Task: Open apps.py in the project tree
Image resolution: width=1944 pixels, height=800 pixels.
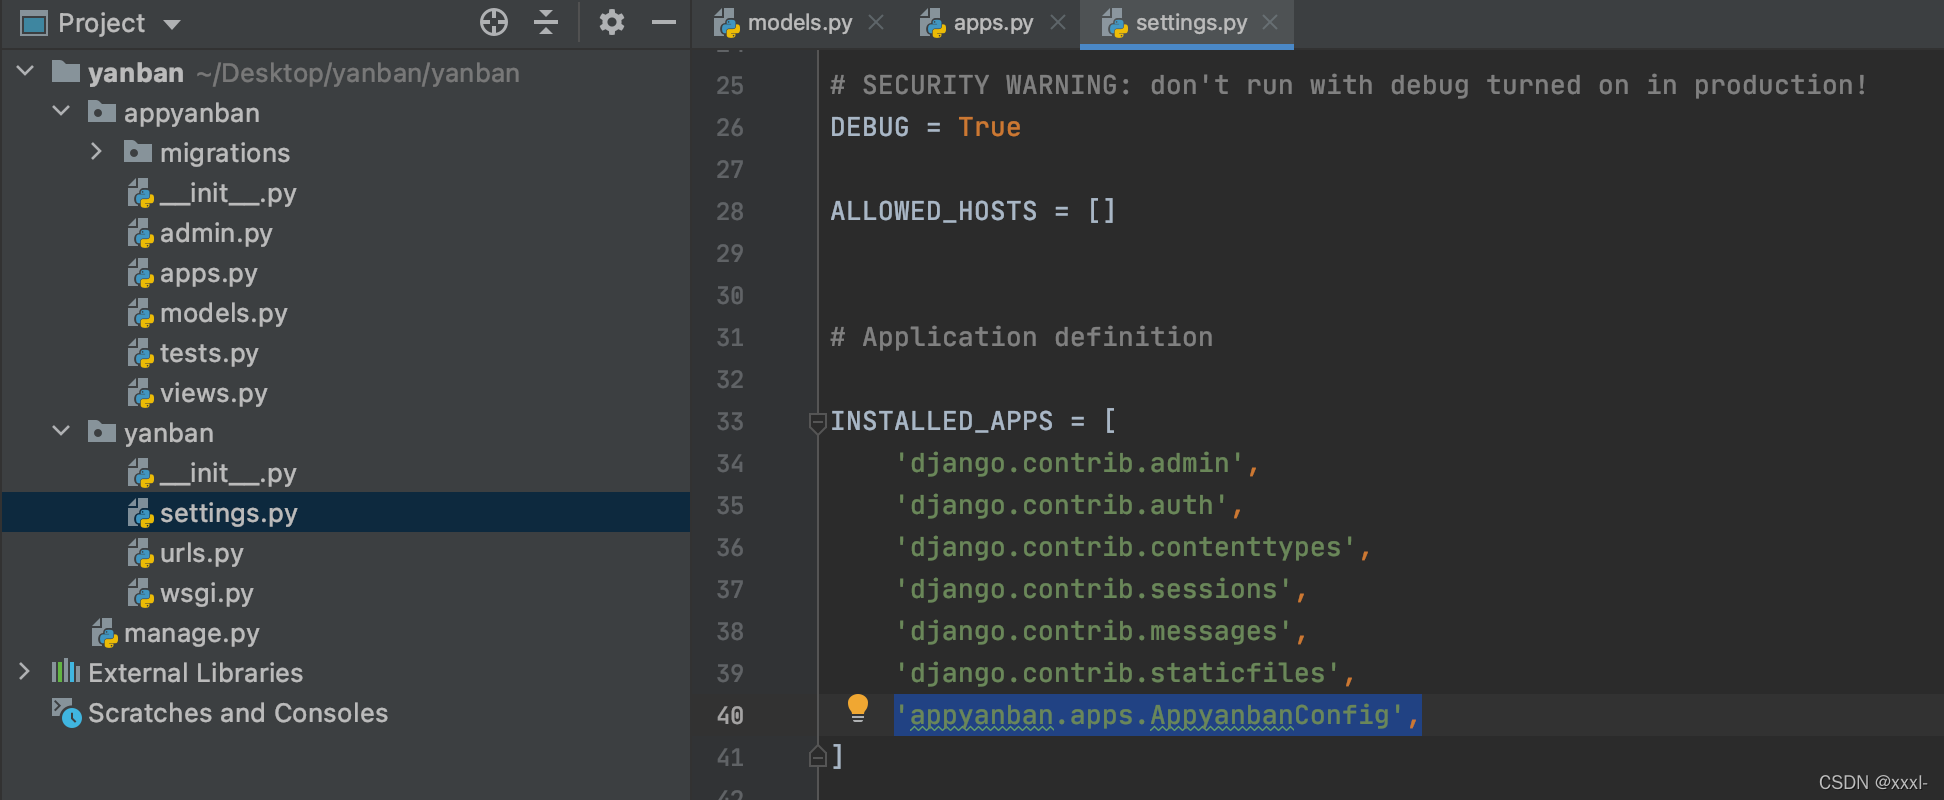Action: click(209, 273)
